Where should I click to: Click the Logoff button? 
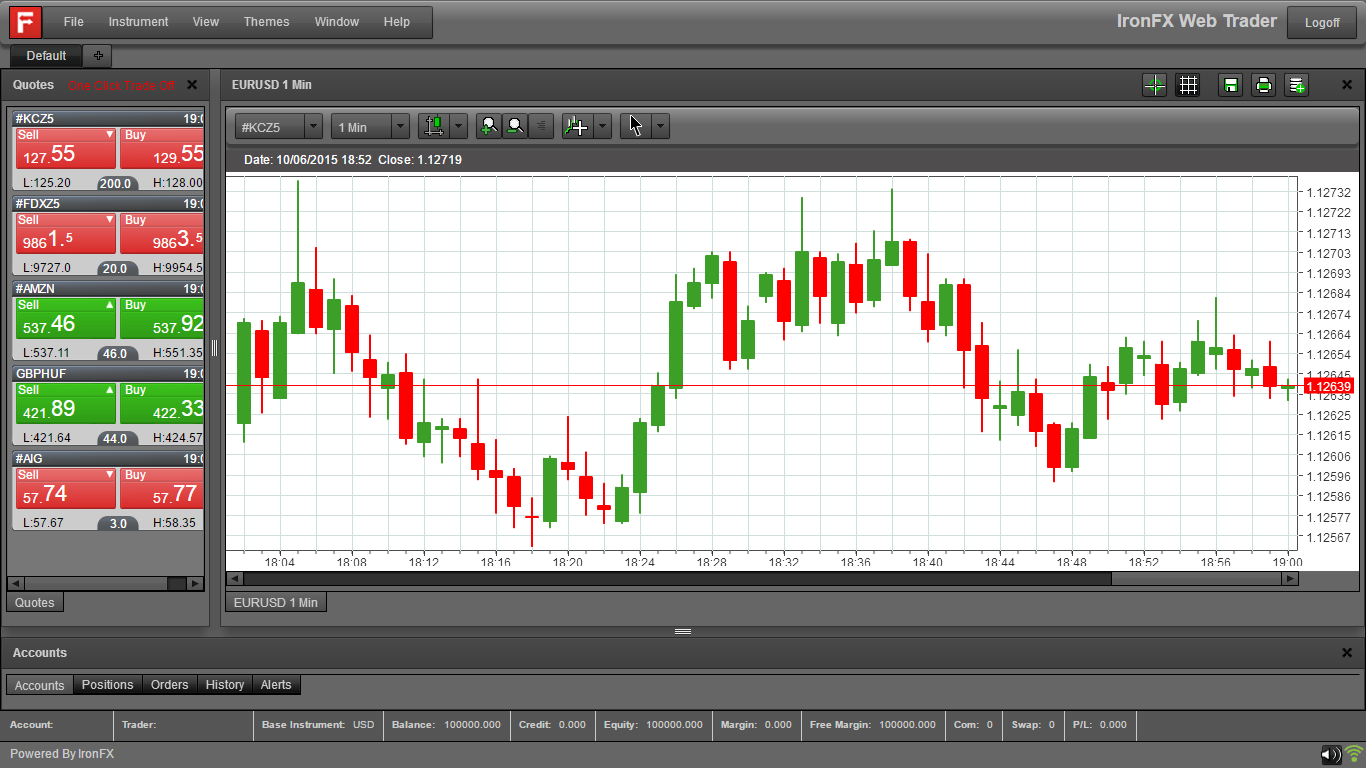(x=1322, y=22)
